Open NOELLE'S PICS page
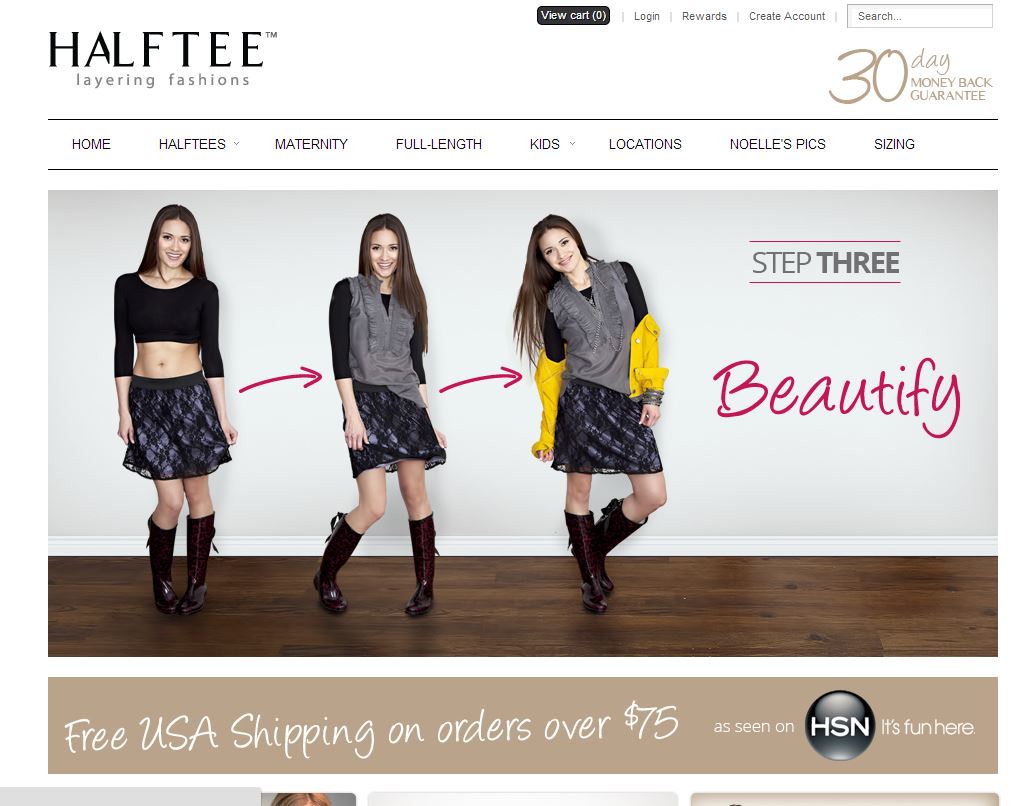The image size is (1027, 806). (777, 144)
